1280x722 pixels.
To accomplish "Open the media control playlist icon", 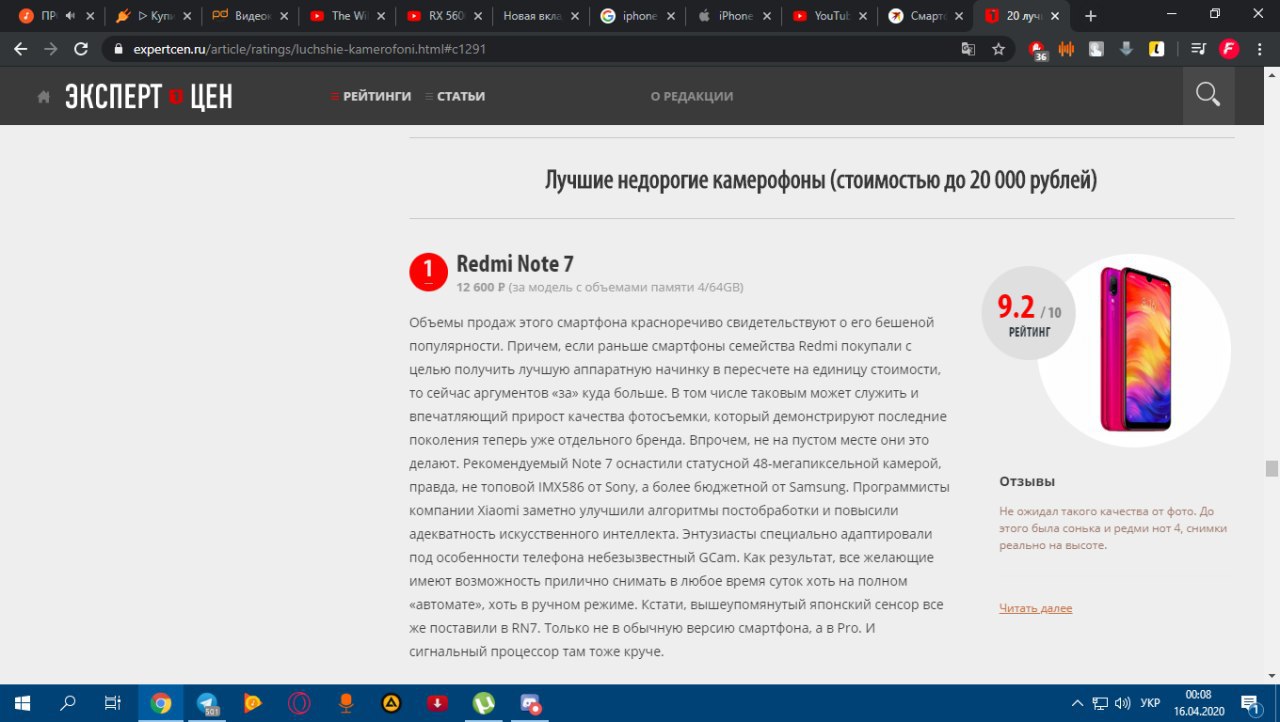I will click(x=1199, y=49).
